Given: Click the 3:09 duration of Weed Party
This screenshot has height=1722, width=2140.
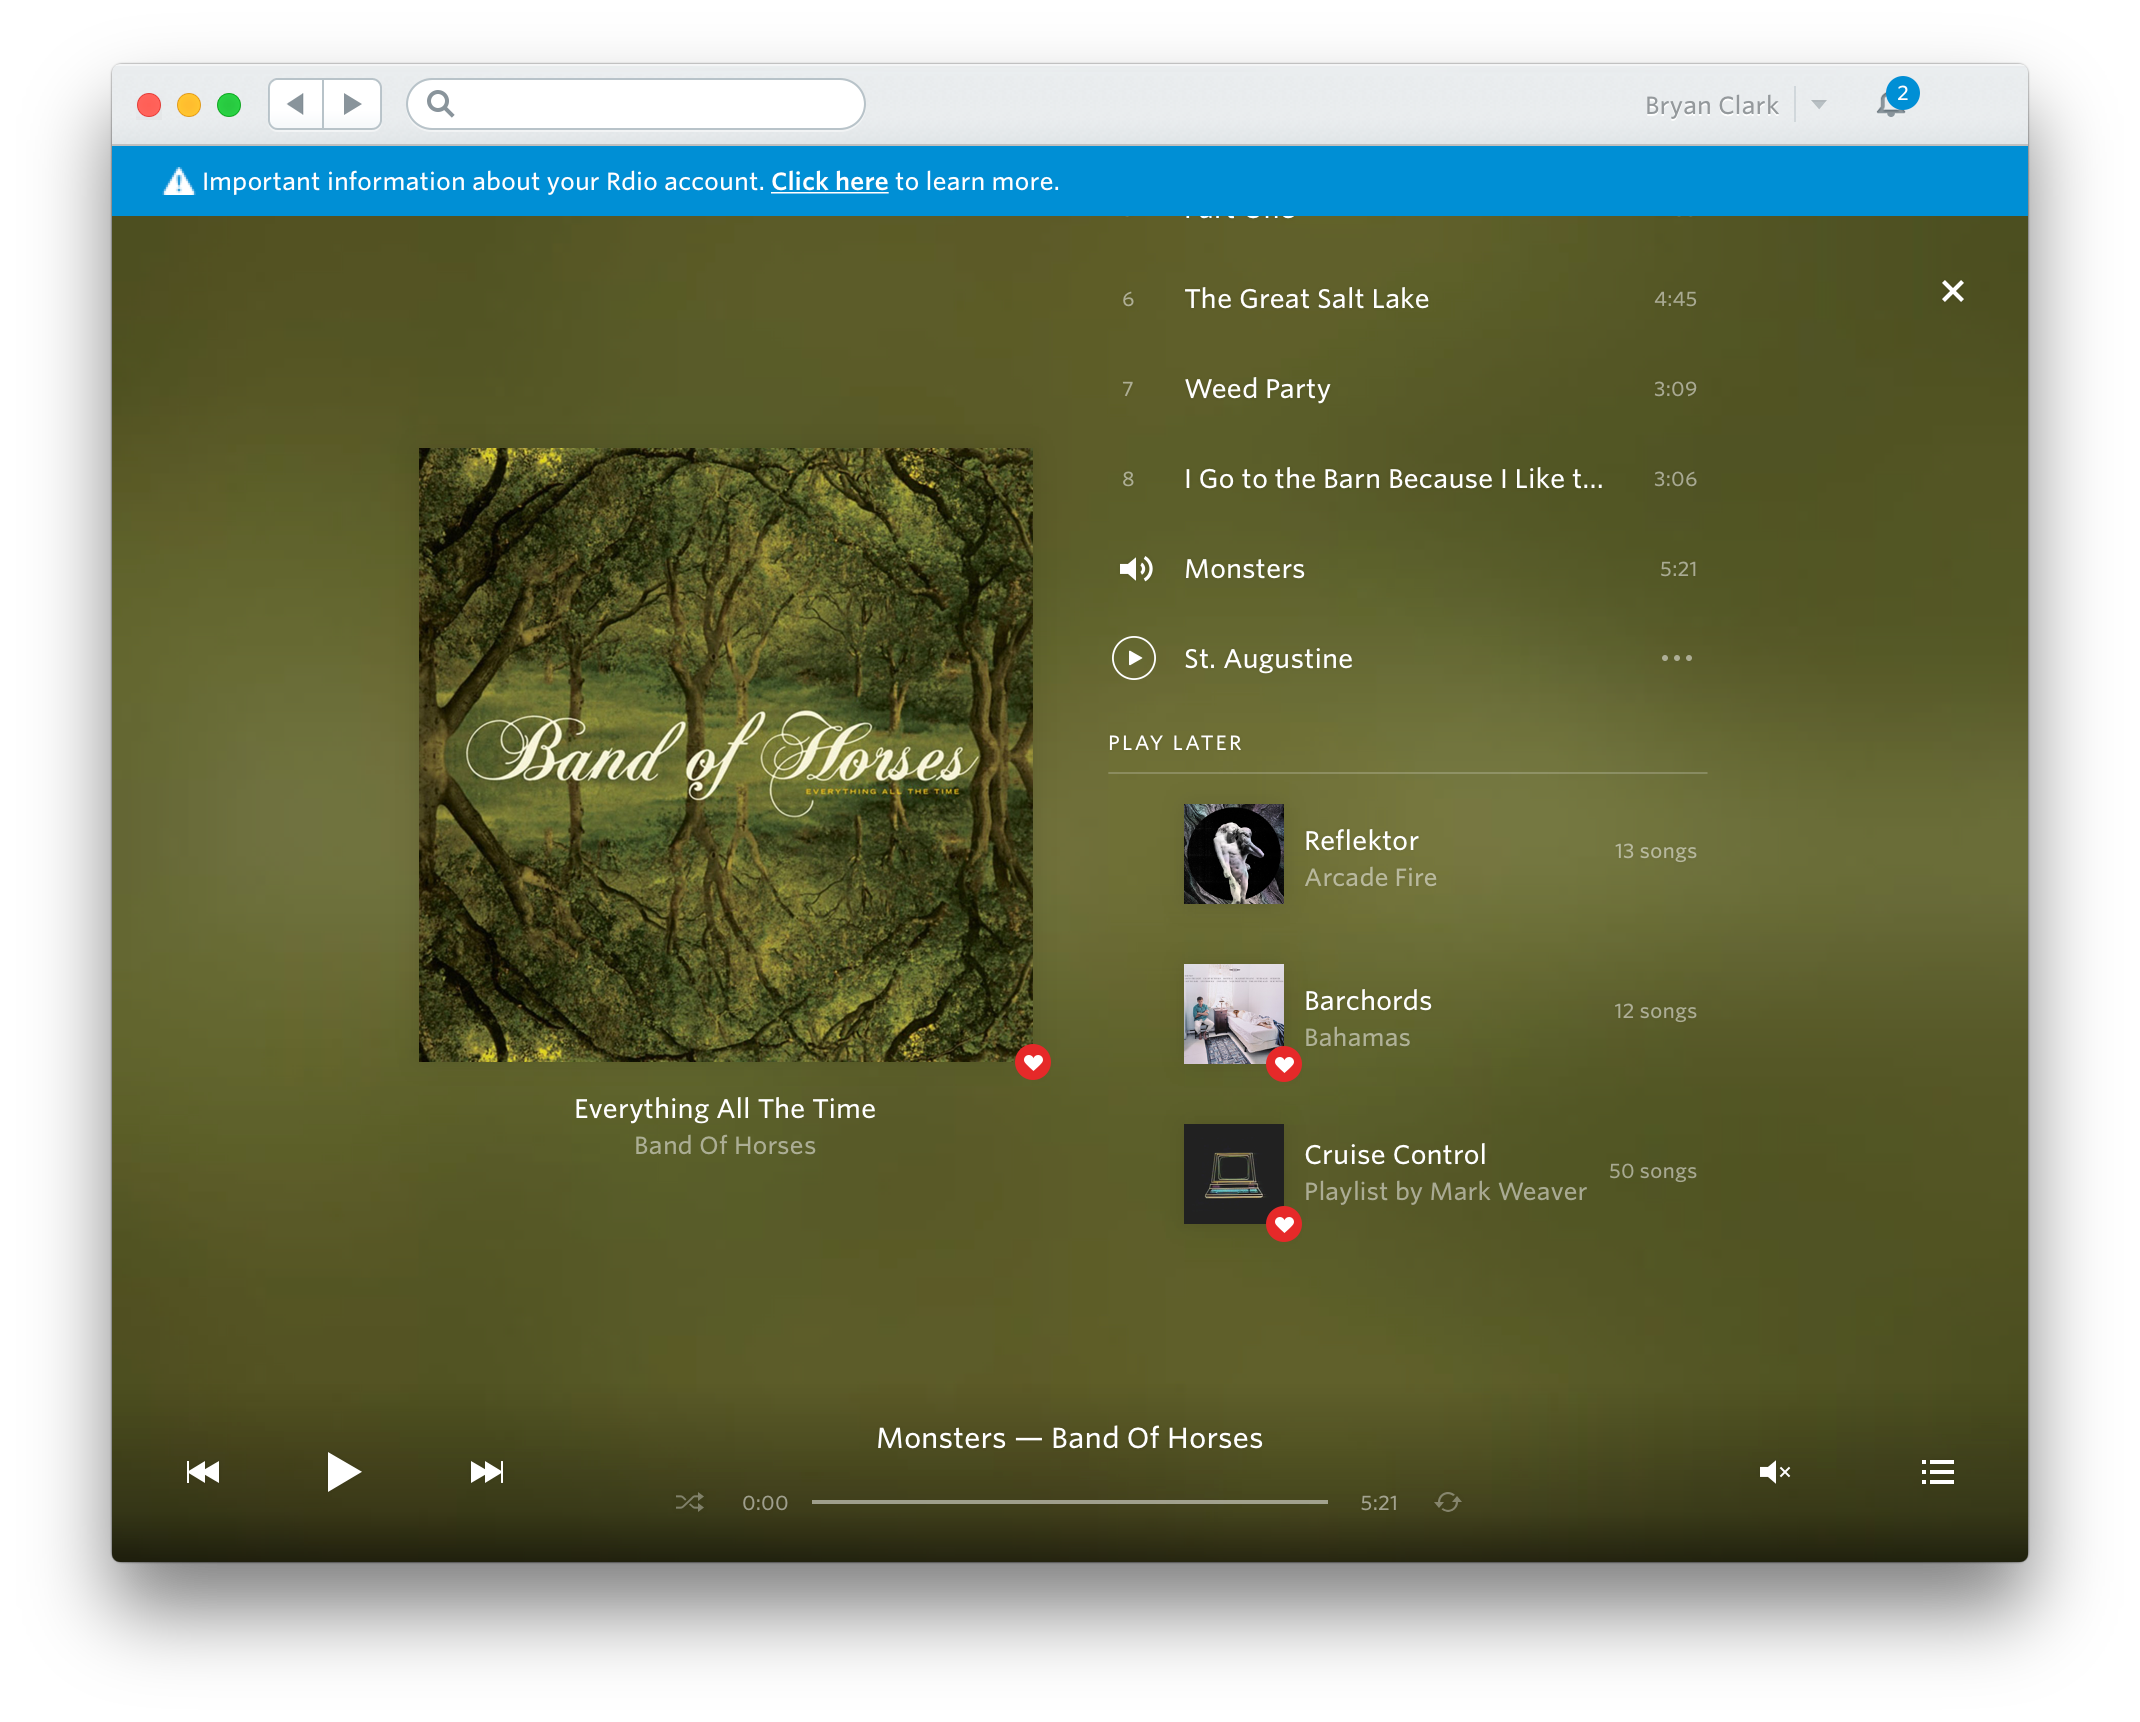Looking at the screenshot, I should coord(1675,389).
